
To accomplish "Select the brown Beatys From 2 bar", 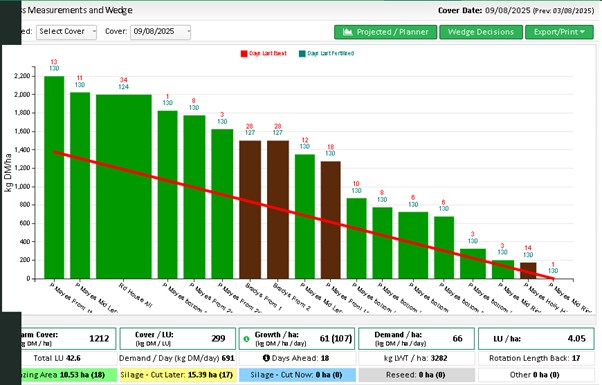I will (278, 210).
